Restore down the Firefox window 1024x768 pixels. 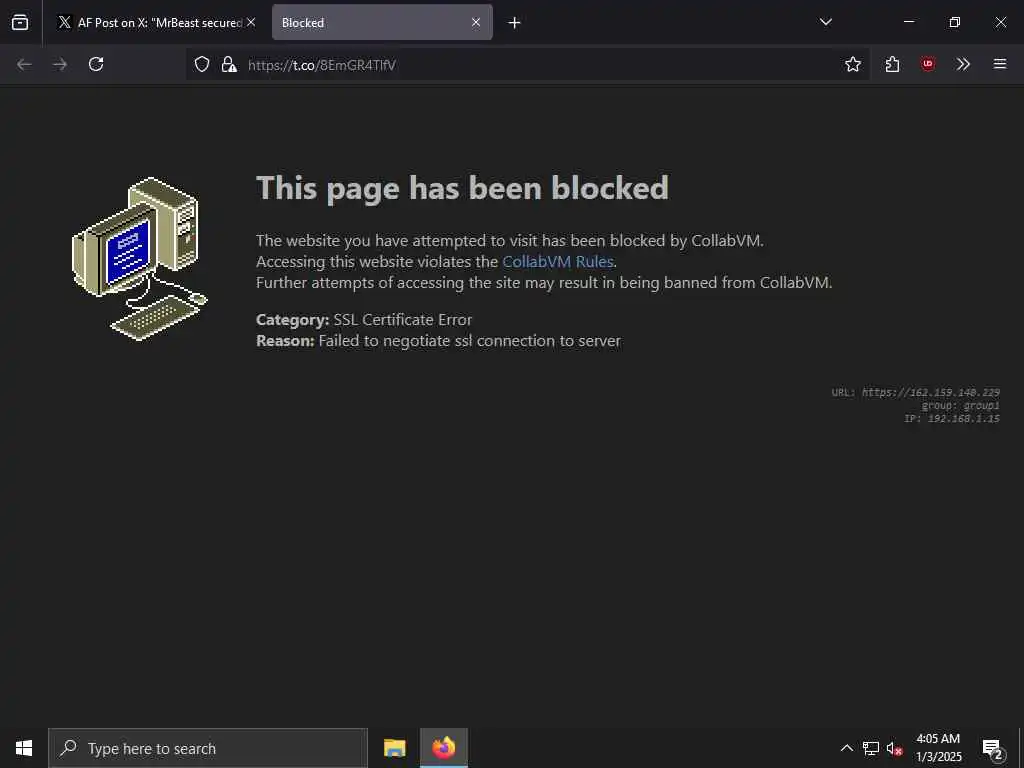coord(955,22)
